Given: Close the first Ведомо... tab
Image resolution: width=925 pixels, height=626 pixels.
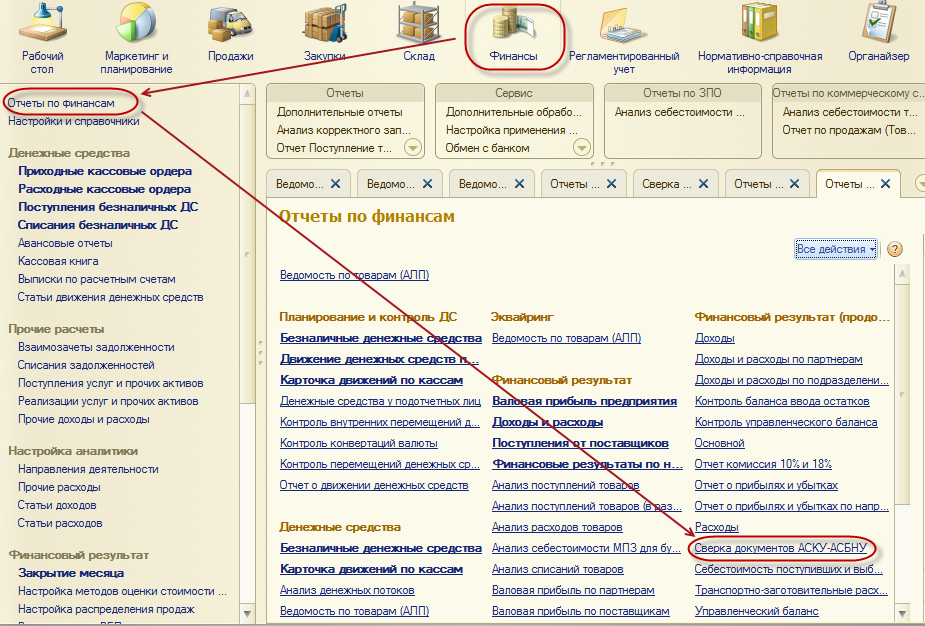Looking at the screenshot, I should [336, 184].
